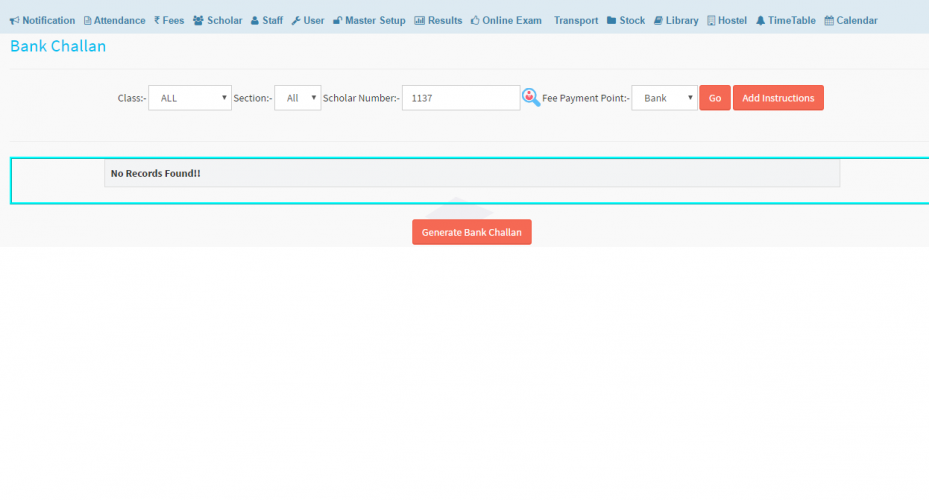The image size is (929, 500).
Task: Expand the Class dropdown showing ALL
Action: click(190, 98)
